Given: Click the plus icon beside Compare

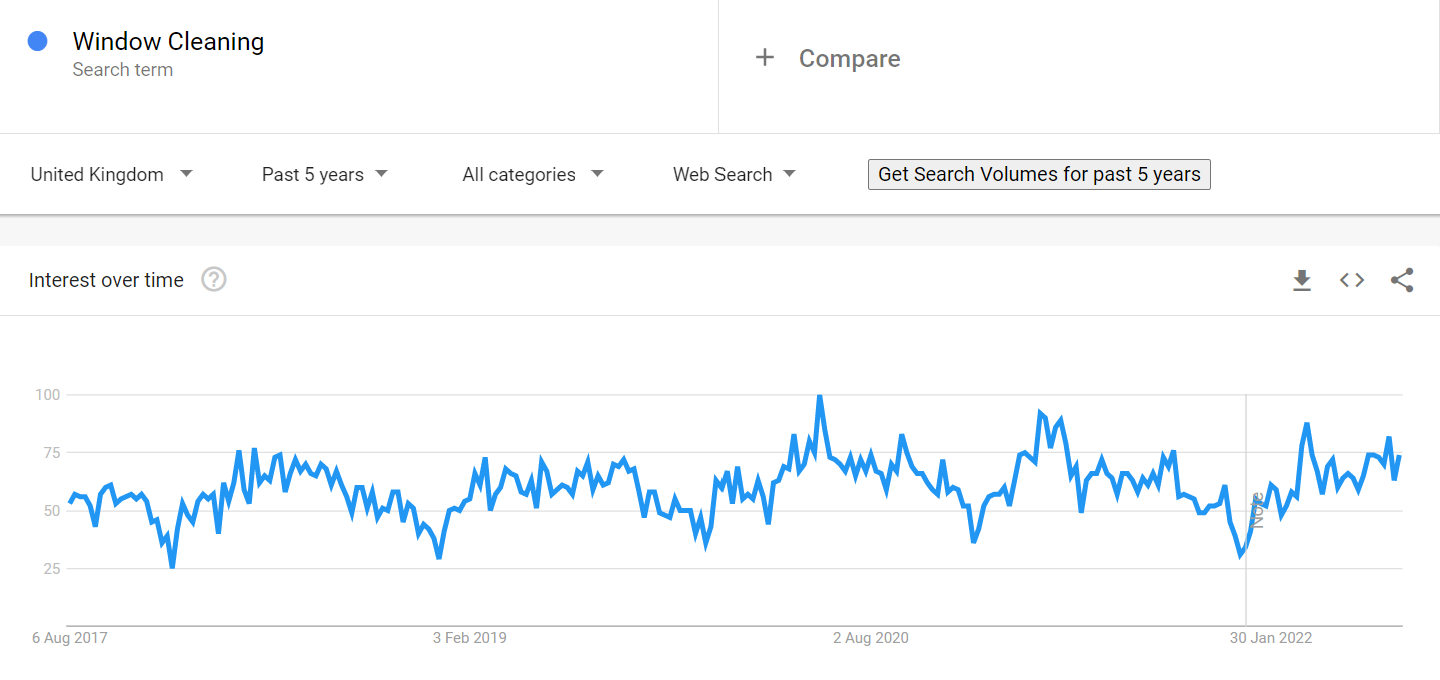Looking at the screenshot, I should (x=765, y=58).
